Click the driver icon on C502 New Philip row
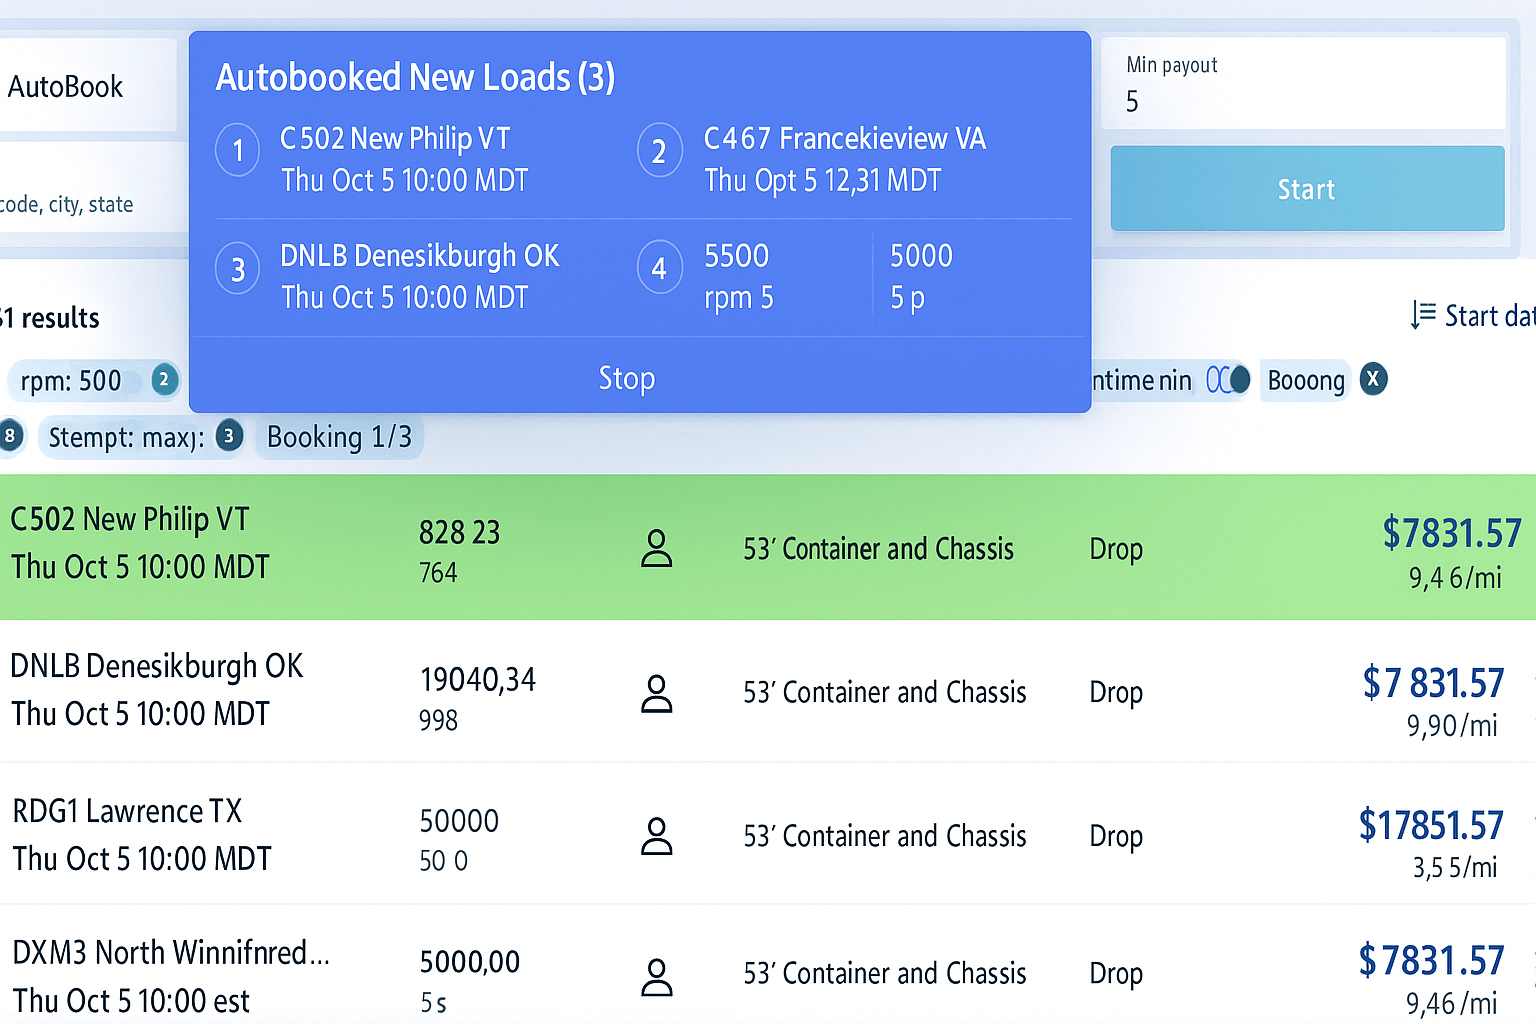The width and height of the screenshot is (1536, 1024). point(656,548)
